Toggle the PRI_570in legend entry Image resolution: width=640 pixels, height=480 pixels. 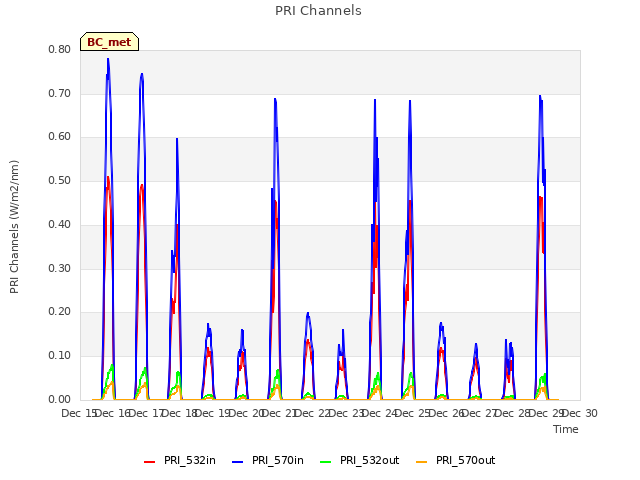point(268,460)
